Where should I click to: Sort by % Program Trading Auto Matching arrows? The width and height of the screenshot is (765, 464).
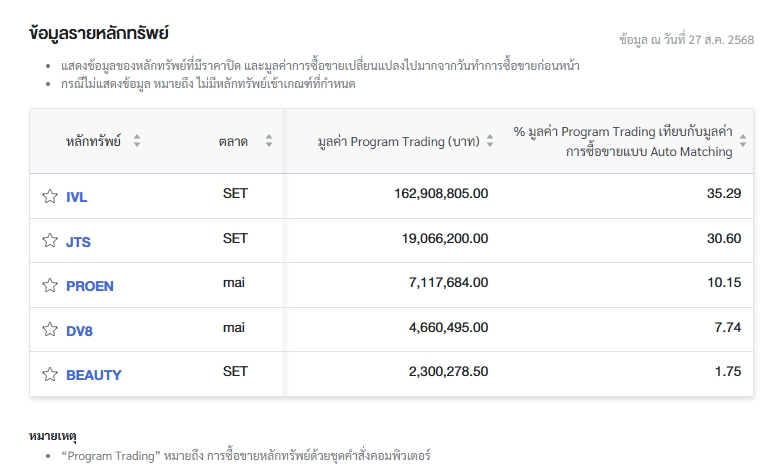click(743, 141)
